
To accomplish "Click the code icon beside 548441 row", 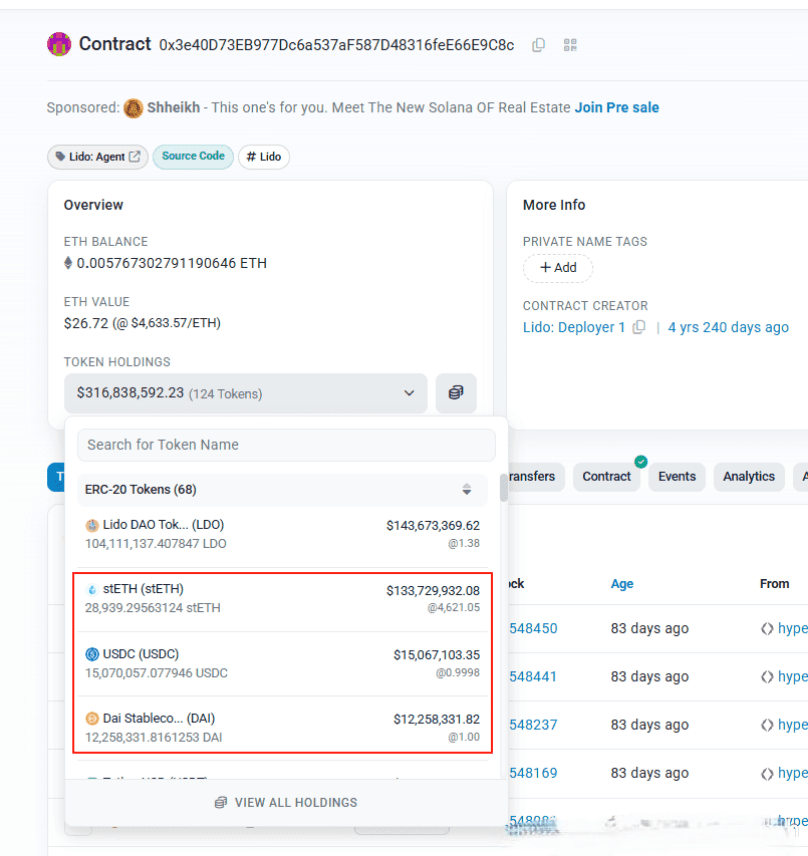I will (x=767, y=677).
